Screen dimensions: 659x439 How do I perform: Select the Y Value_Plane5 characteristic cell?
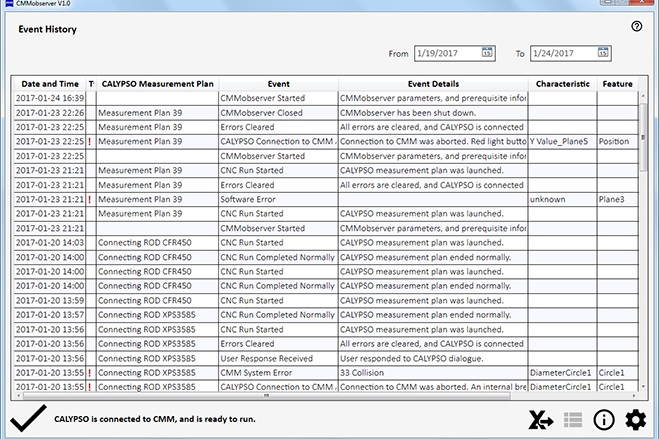click(562, 142)
